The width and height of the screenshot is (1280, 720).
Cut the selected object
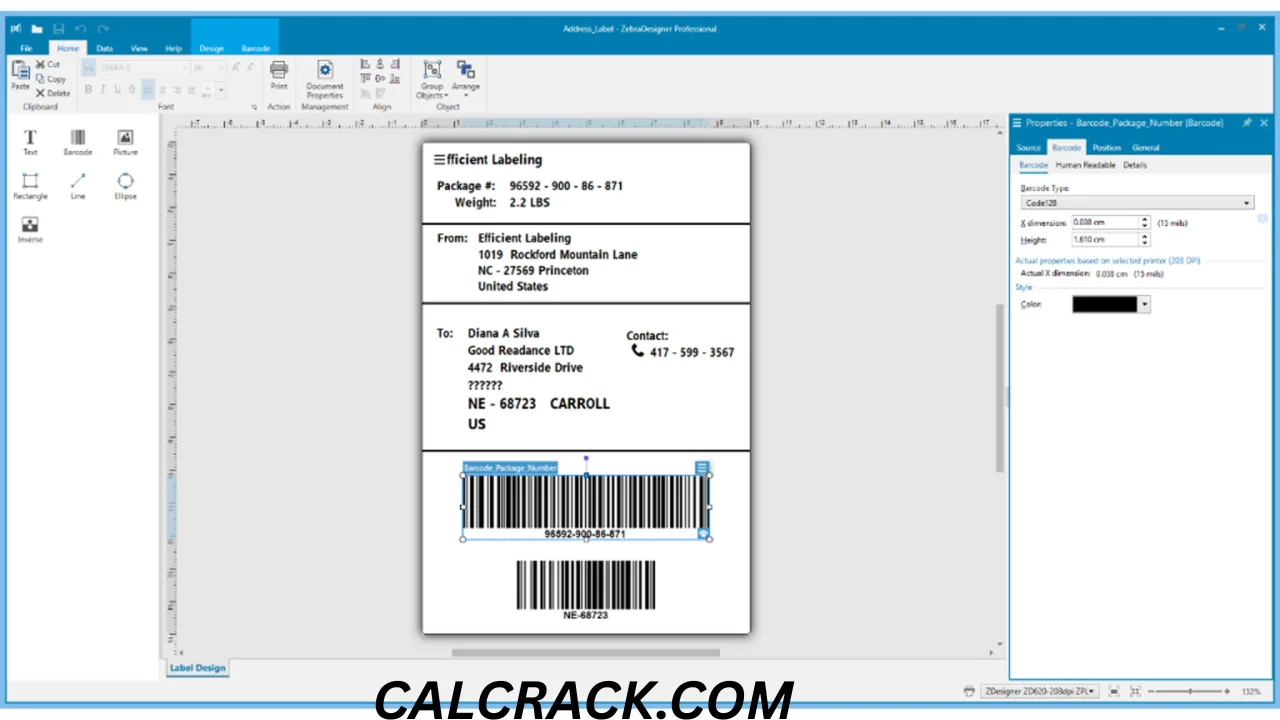[x=48, y=64]
